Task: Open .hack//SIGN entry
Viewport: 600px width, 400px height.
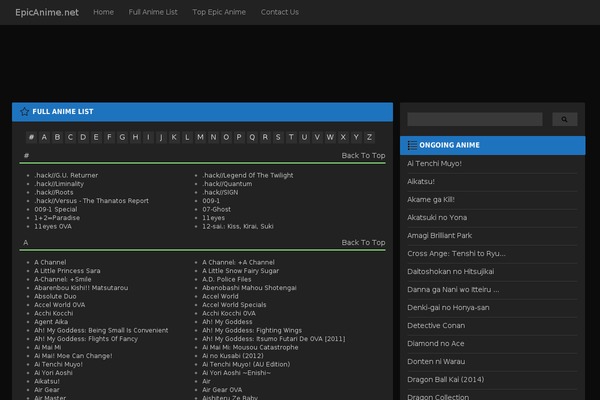Action: (220, 192)
